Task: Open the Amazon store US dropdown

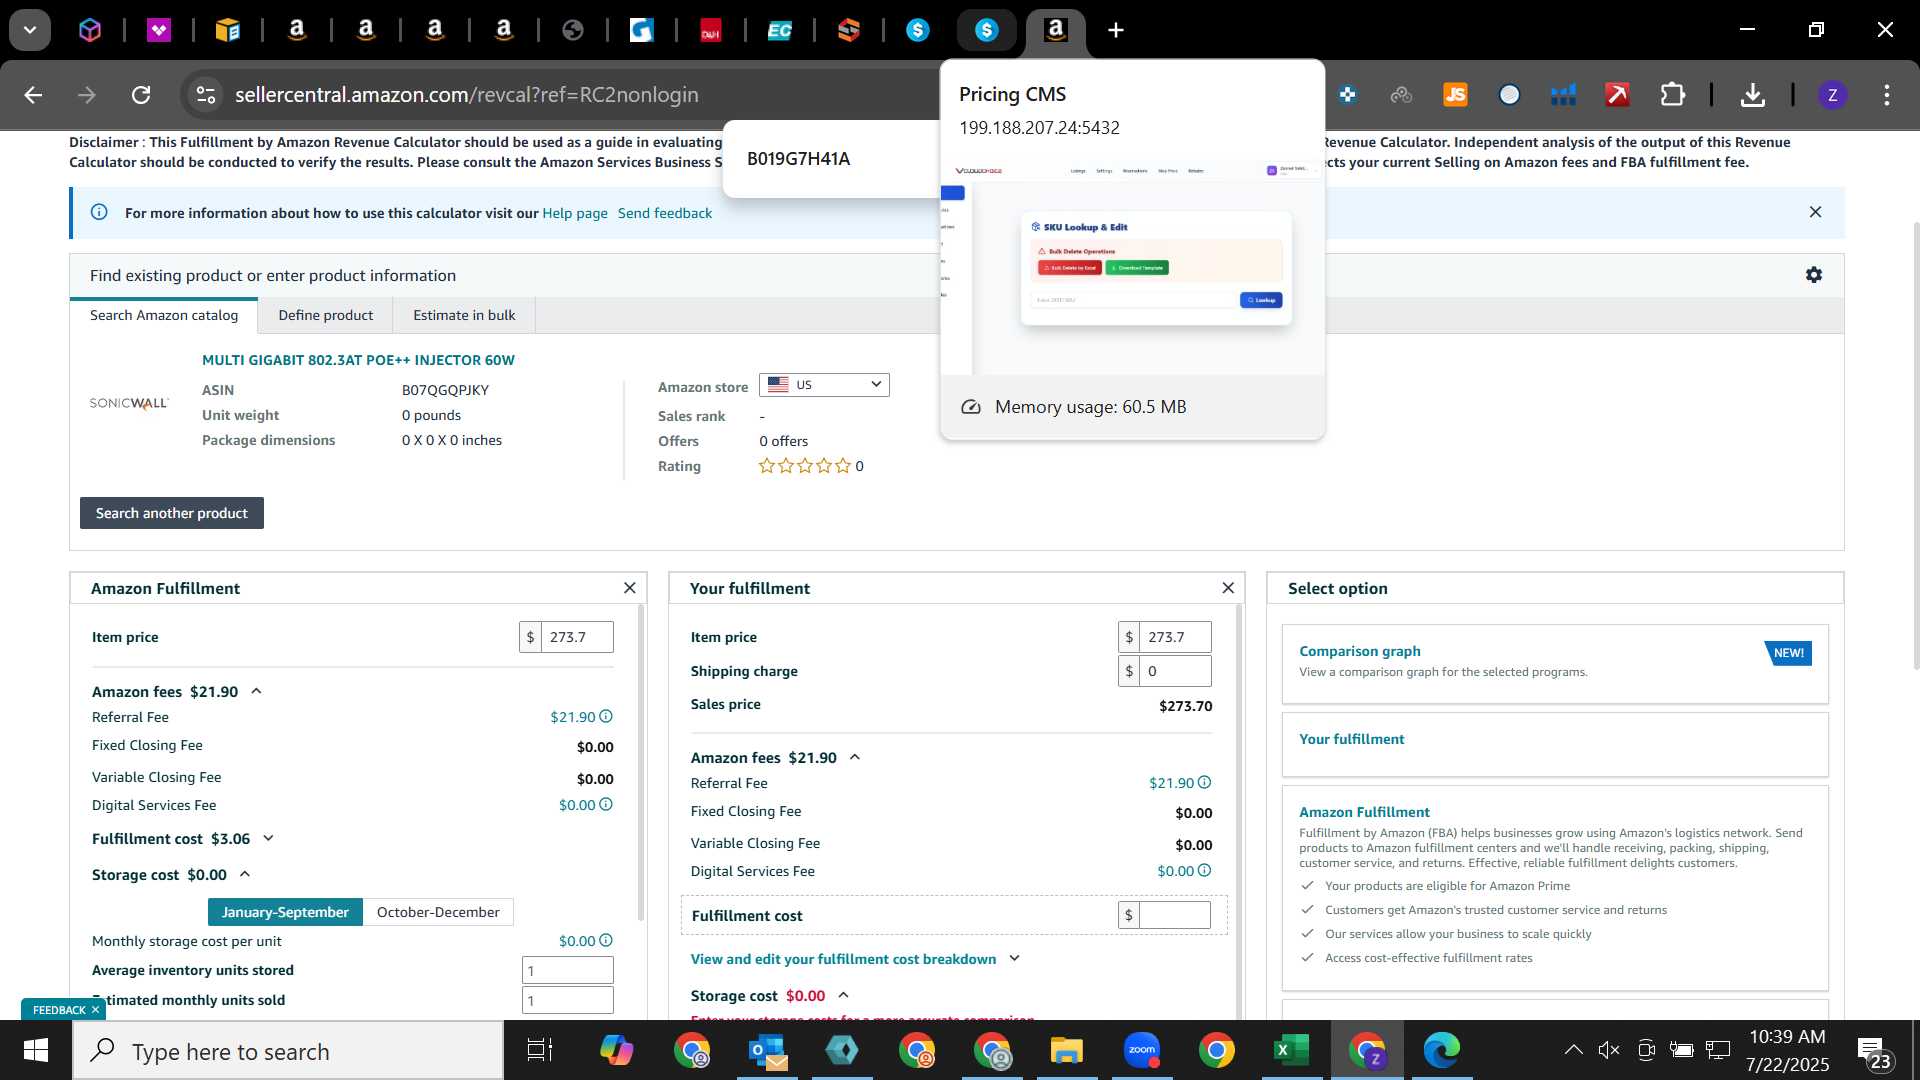Action: click(x=824, y=385)
